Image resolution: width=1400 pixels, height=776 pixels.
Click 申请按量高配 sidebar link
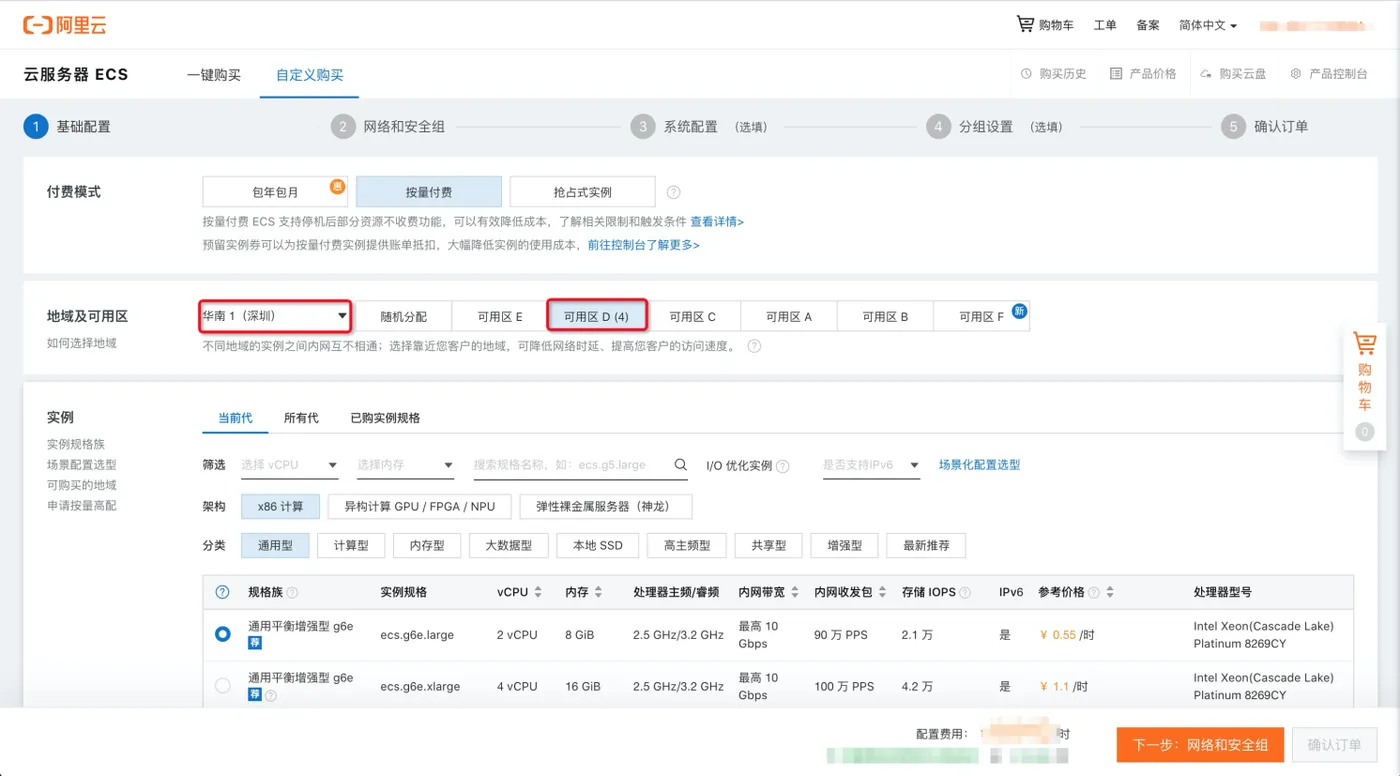pos(82,506)
